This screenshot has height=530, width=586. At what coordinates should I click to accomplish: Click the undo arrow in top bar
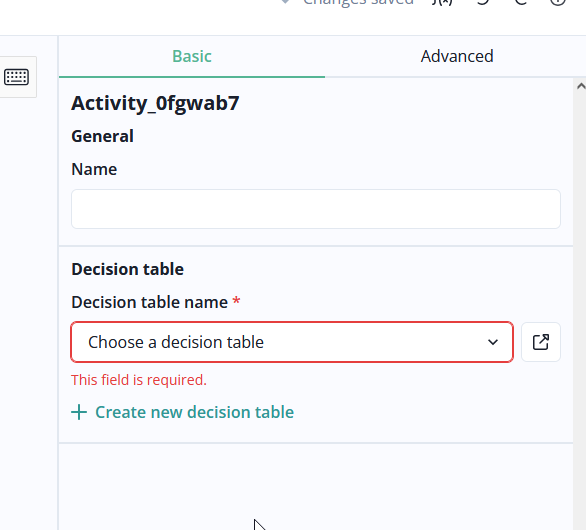pyautogui.click(x=483, y=2)
